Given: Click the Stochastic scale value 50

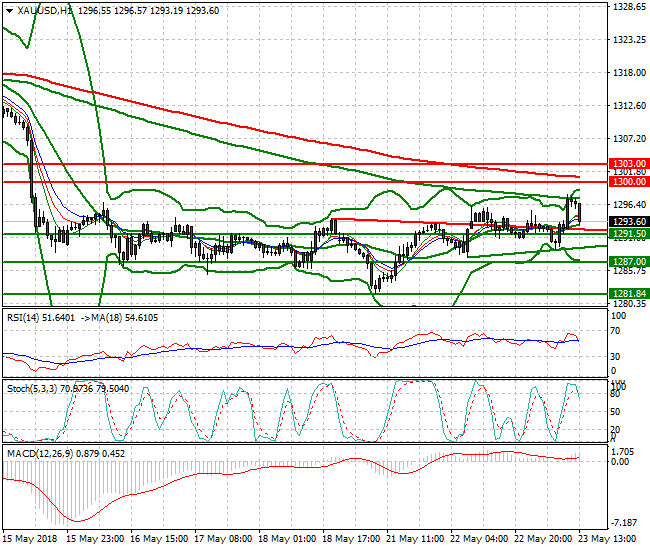Looking at the screenshot, I should pyautogui.click(x=615, y=412).
